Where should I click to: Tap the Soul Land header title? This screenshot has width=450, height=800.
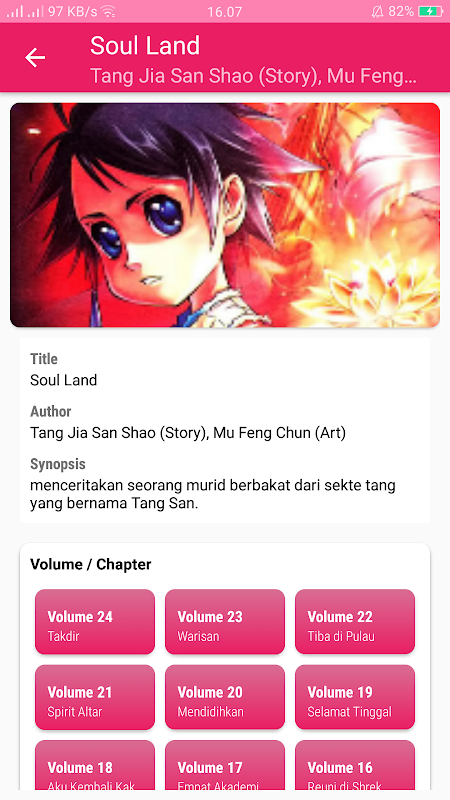145,46
